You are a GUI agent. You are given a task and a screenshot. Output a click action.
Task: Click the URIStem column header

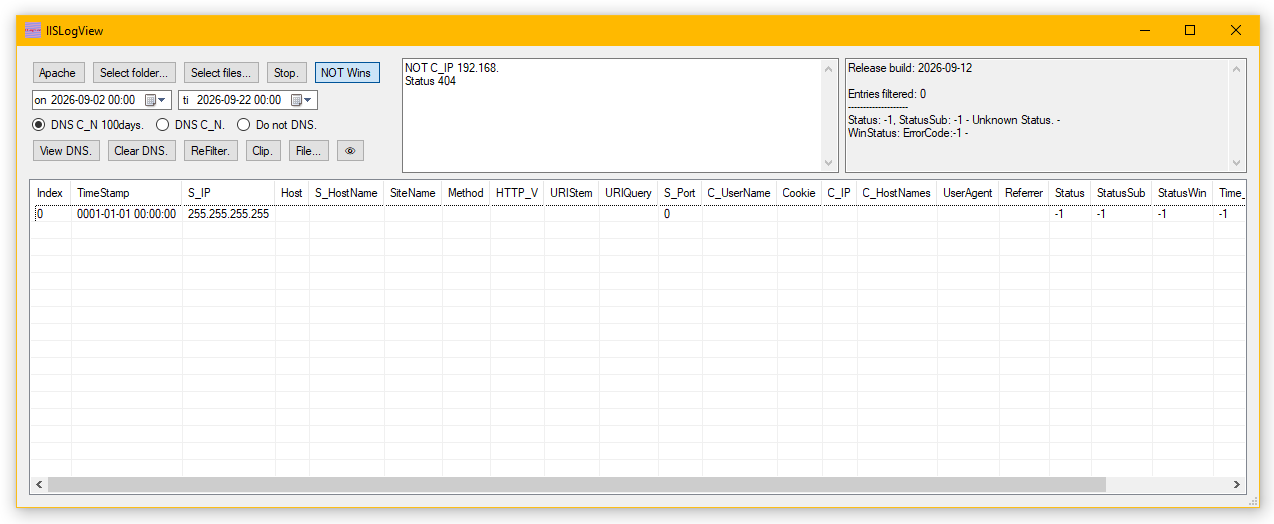[572, 193]
